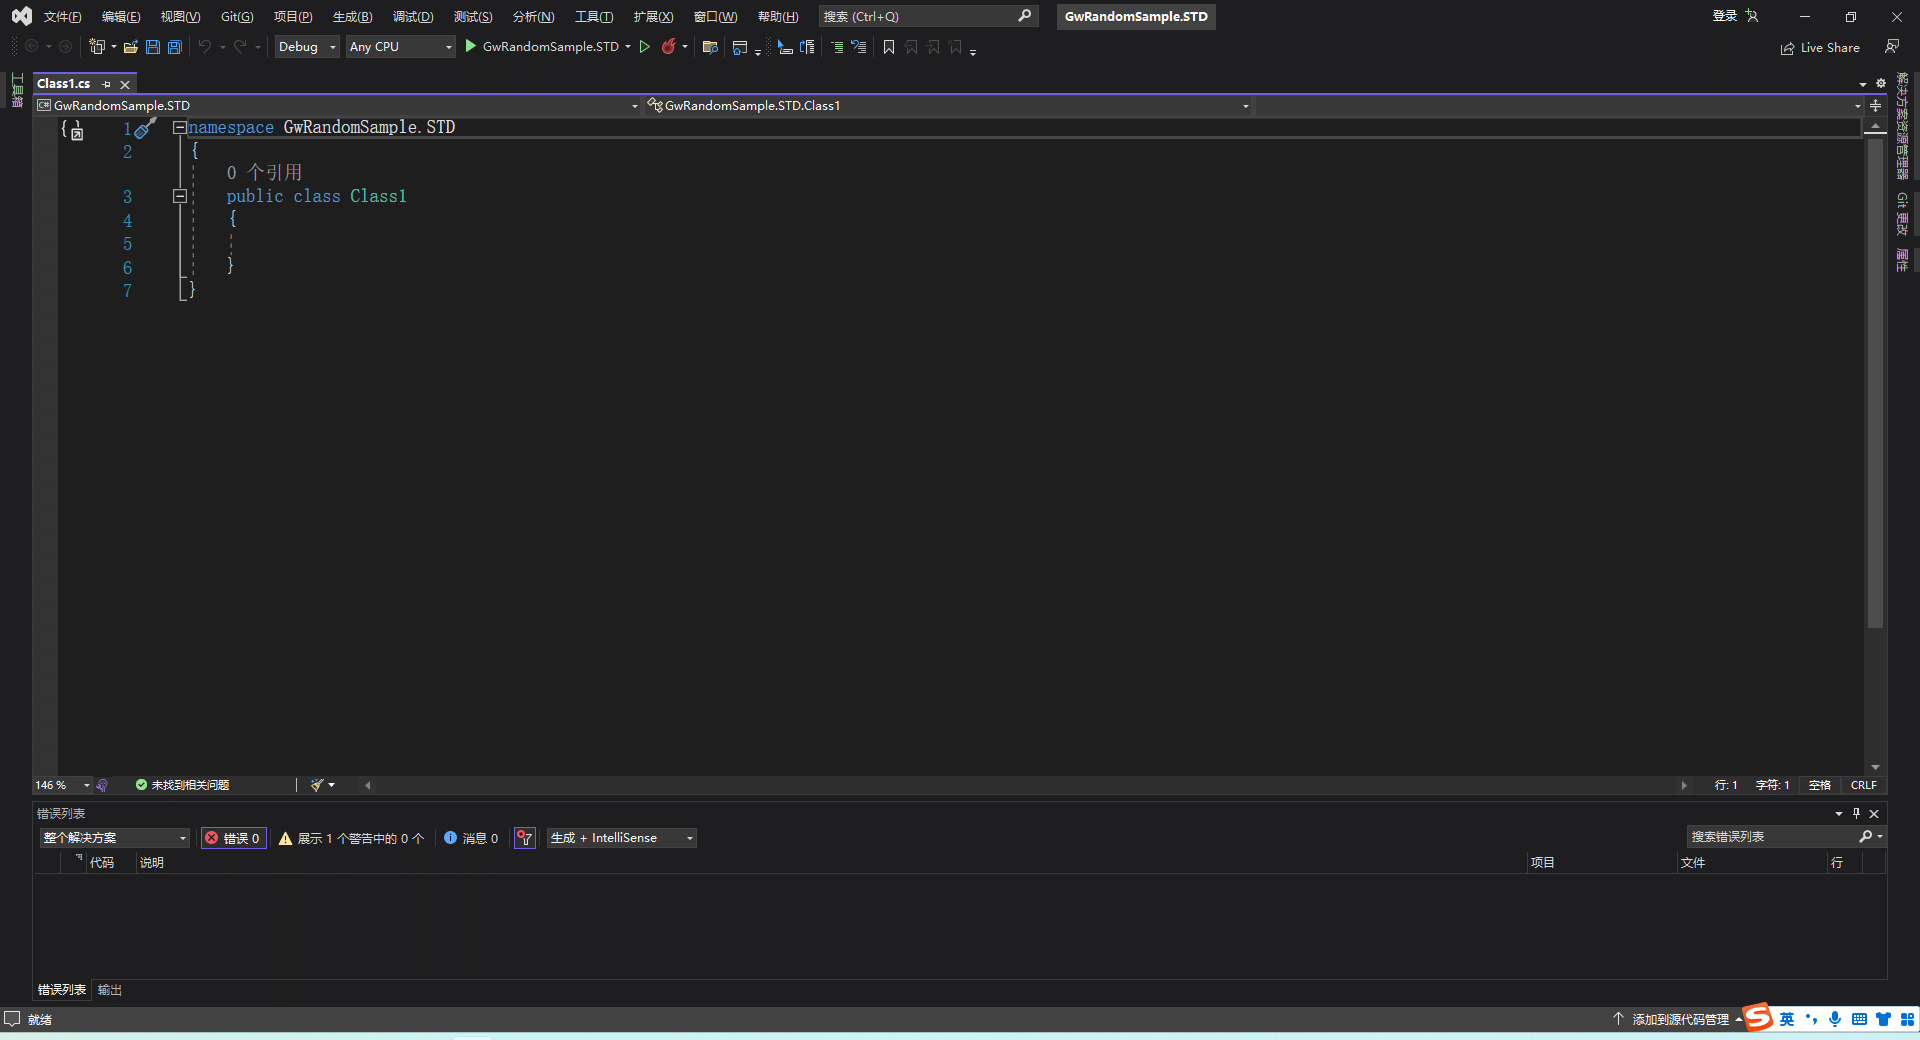Click 添加到源代码管理 in status bar
1920x1040 pixels.
[1680, 1019]
